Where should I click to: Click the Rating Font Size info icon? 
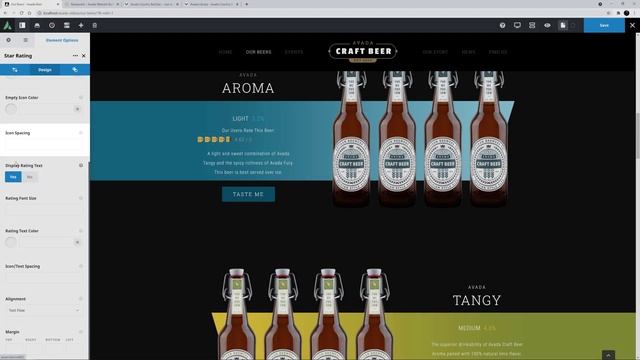(81, 198)
